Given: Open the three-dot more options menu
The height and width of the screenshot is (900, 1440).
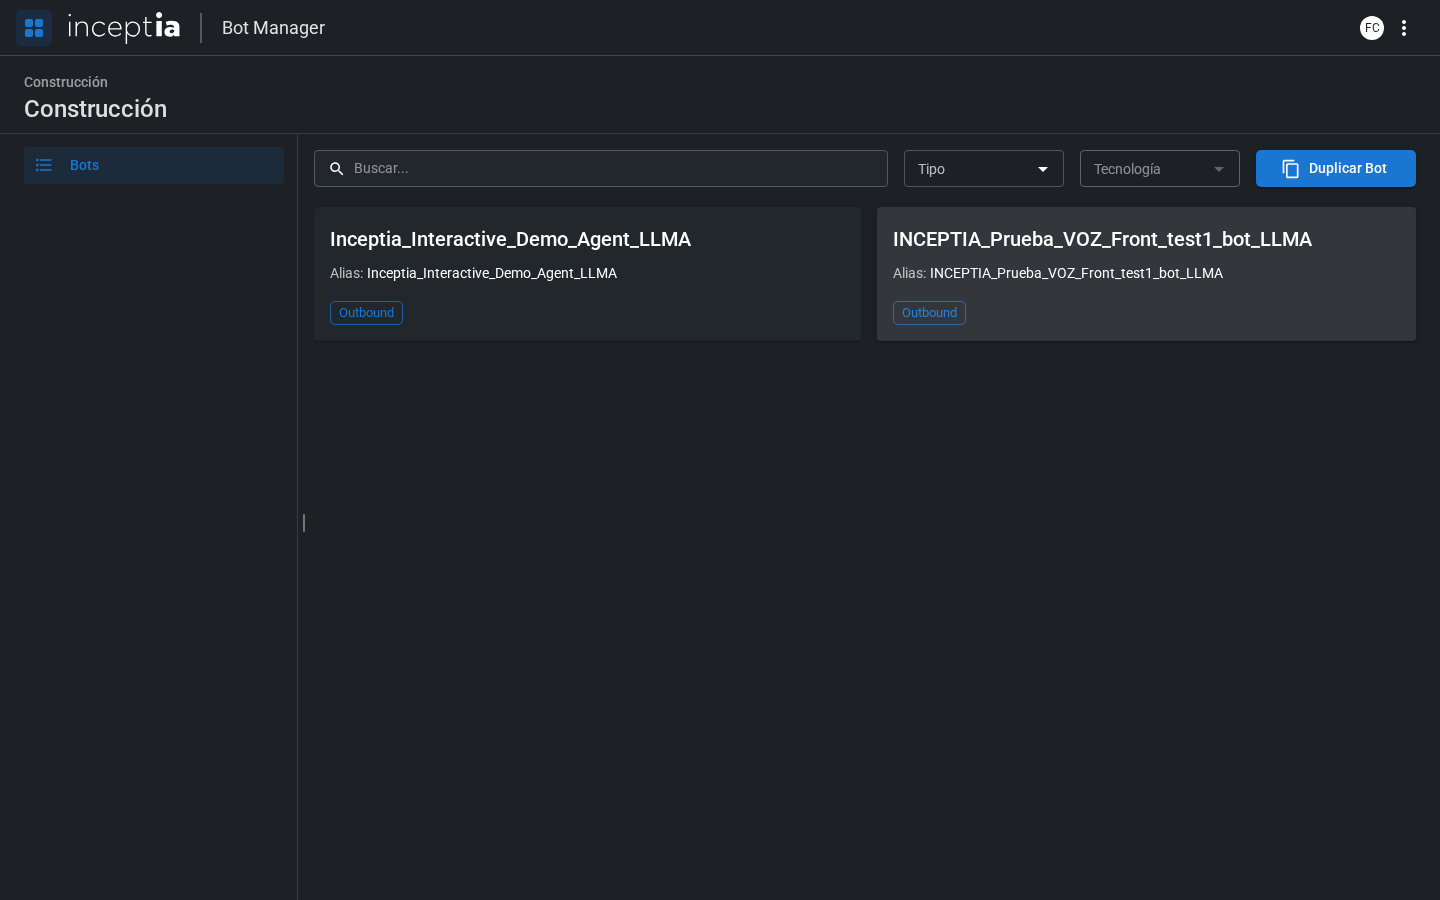Looking at the screenshot, I should coord(1404,28).
